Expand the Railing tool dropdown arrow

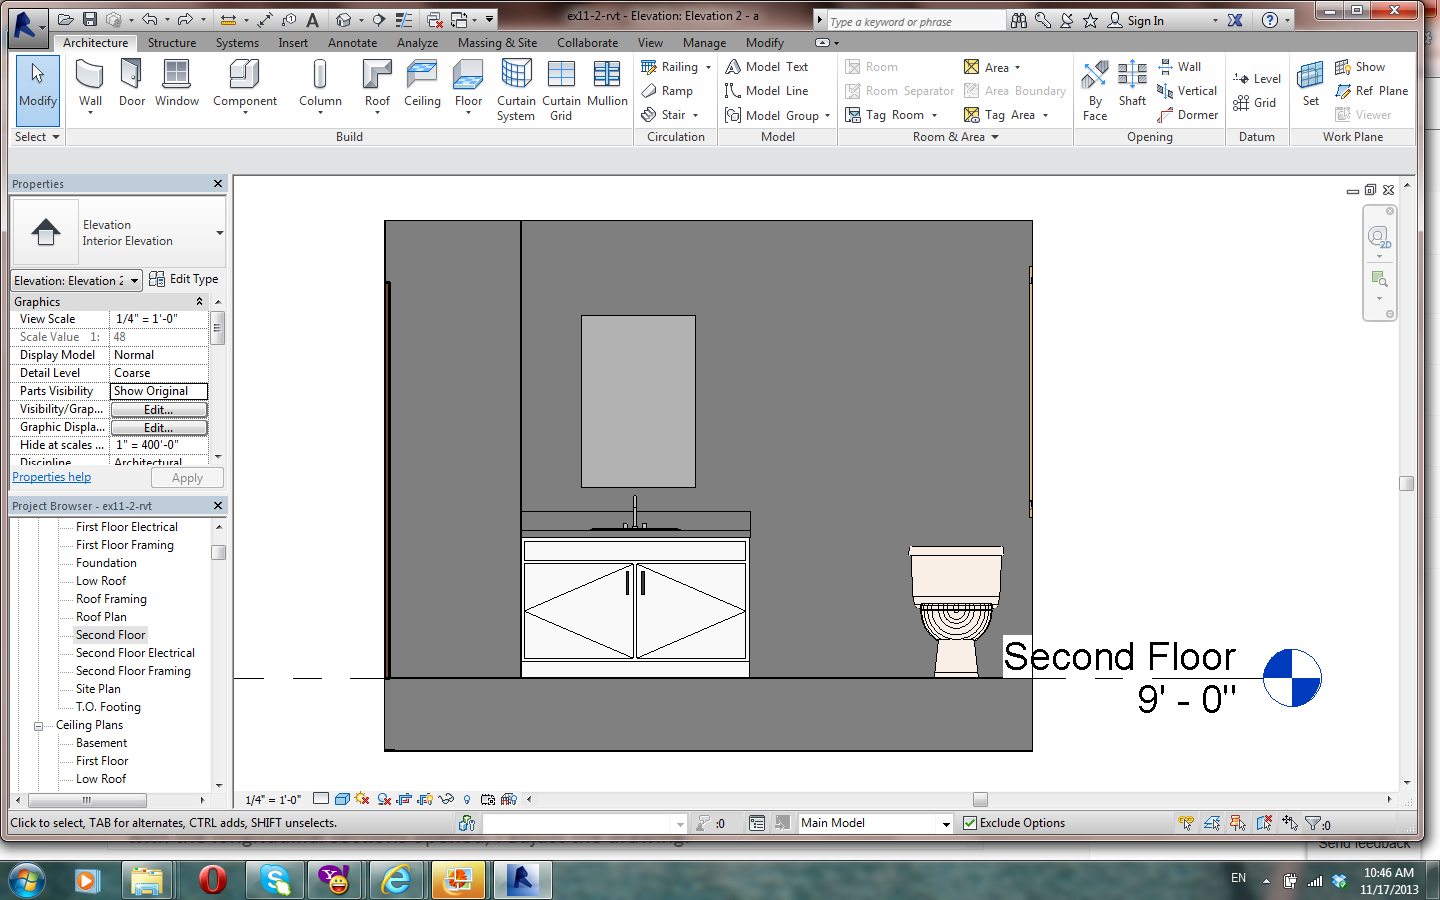(708, 67)
